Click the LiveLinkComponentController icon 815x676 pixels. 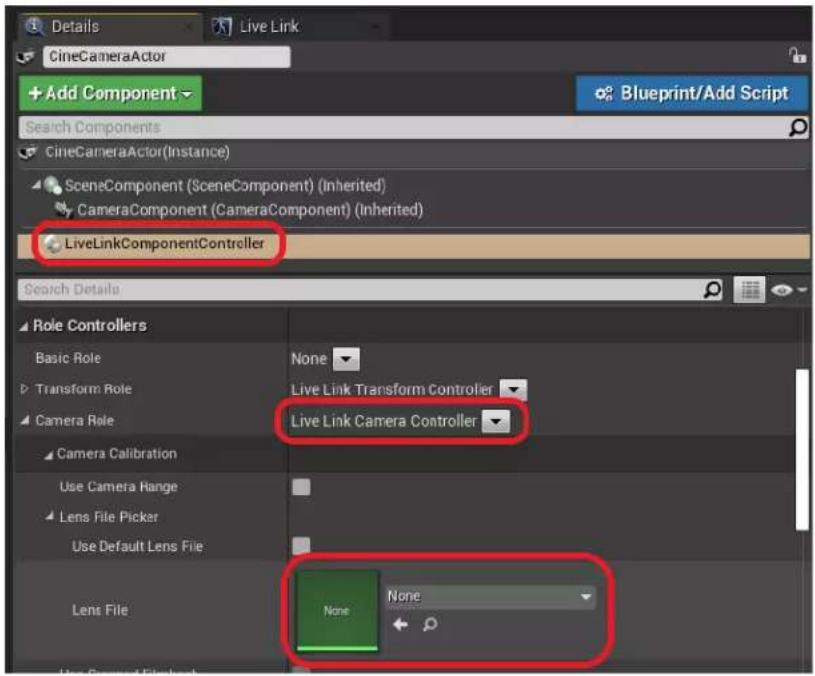[52, 244]
